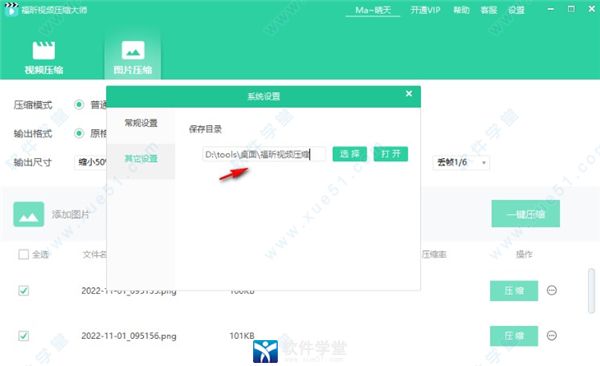The width and height of the screenshot is (600, 366).
Task: Switch to the 图片压缩 image compression tab
Action: point(133,57)
